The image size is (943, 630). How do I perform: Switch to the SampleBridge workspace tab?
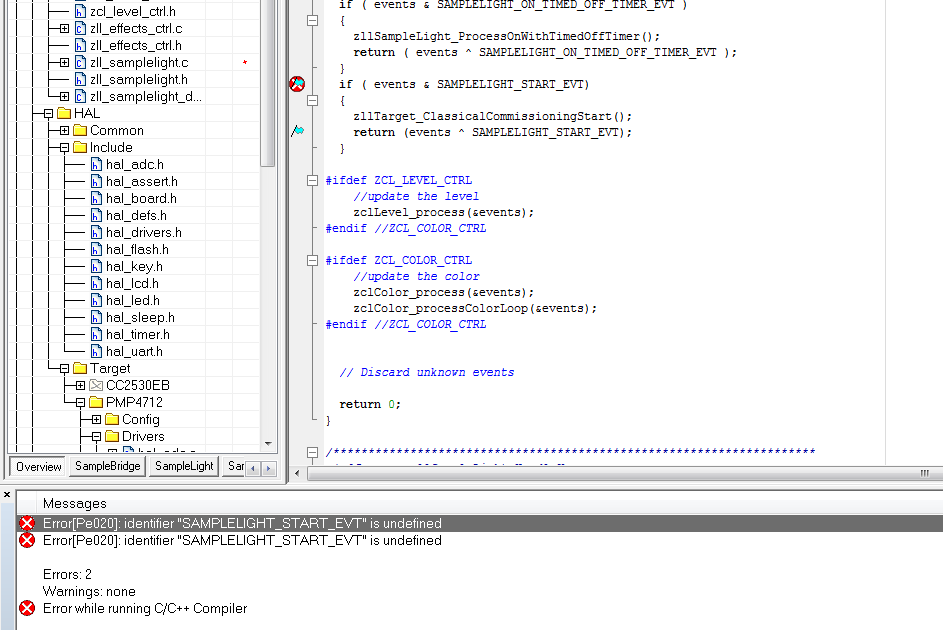[x=108, y=466]
